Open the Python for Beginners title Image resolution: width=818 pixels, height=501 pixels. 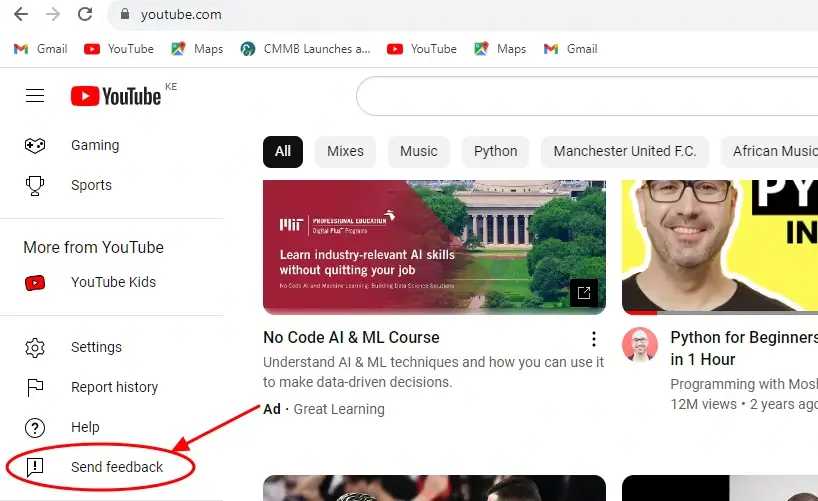(x=744, y=349)
